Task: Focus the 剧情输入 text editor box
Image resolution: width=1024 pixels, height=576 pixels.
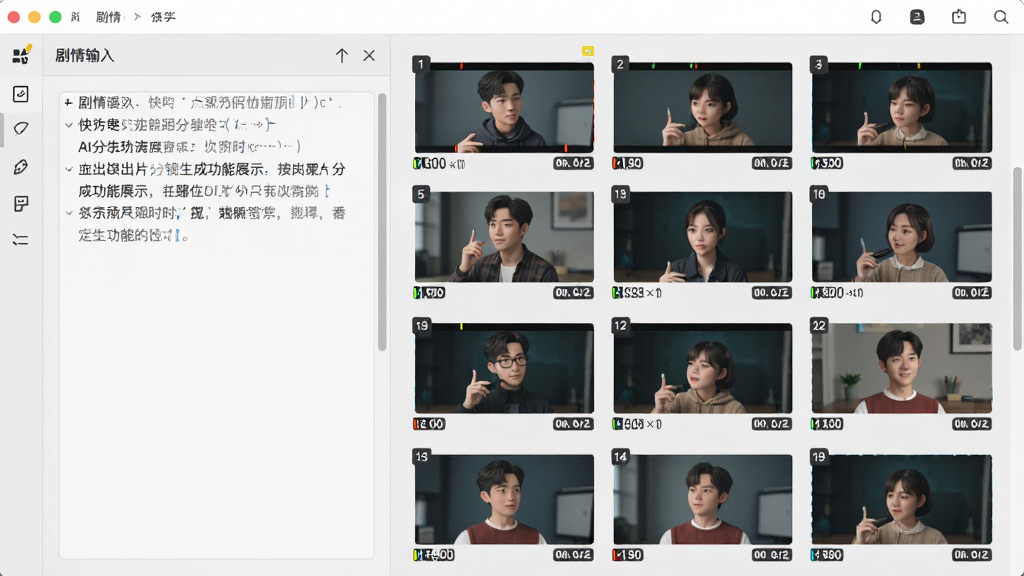Action: point(217,325)
